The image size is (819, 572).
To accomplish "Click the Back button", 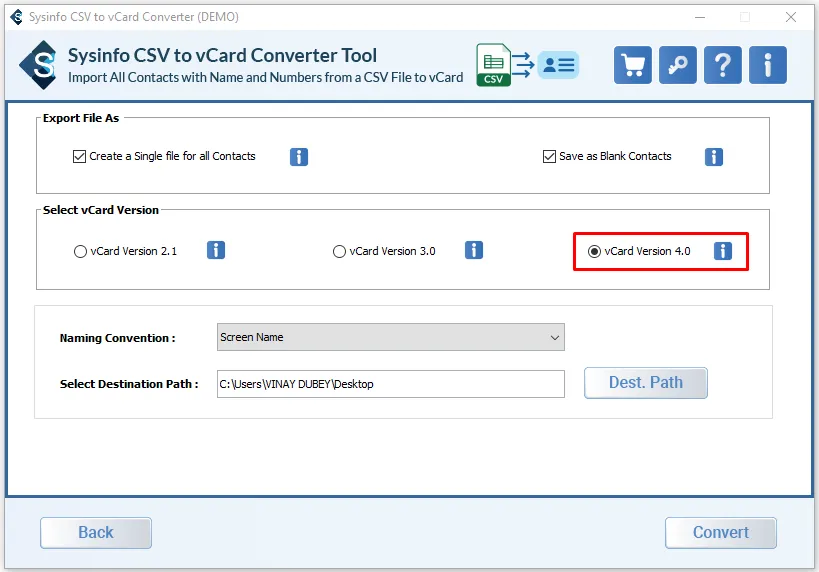I will (x=96, y=533).
